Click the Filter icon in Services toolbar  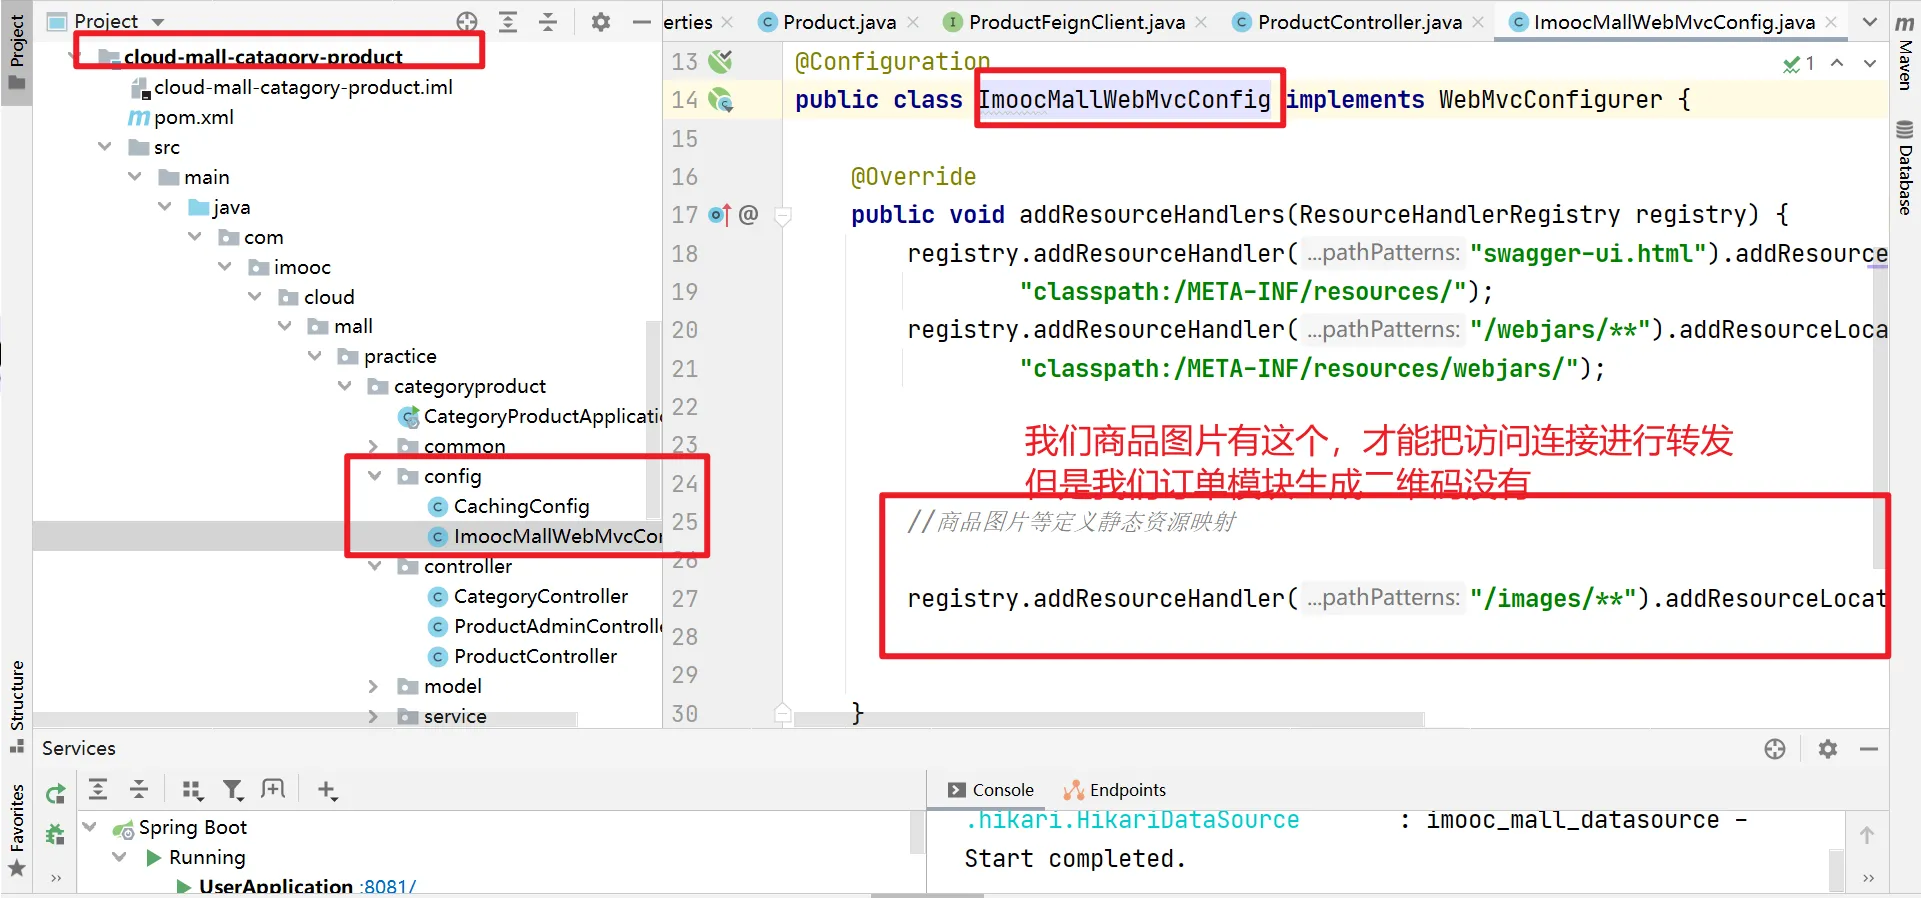click(233, 790)
